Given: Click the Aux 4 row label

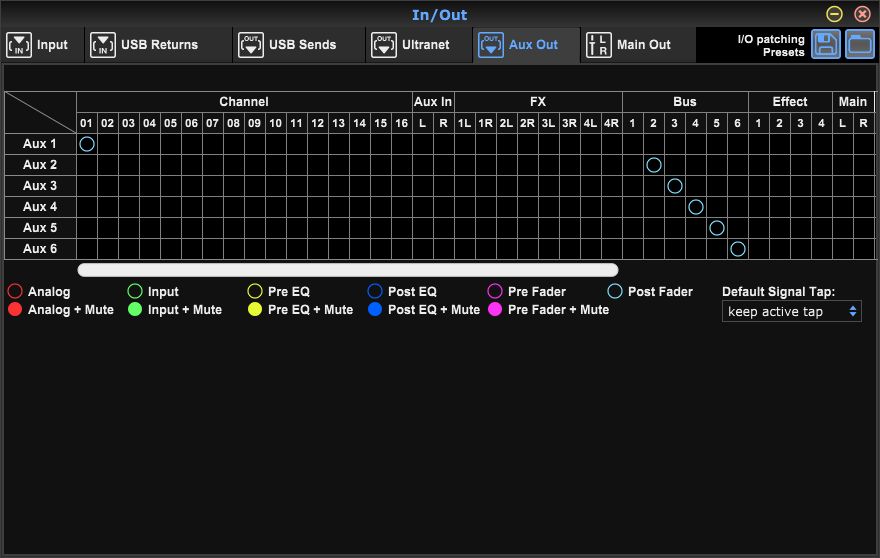Looking at the screenshot, I should [40, 207].
